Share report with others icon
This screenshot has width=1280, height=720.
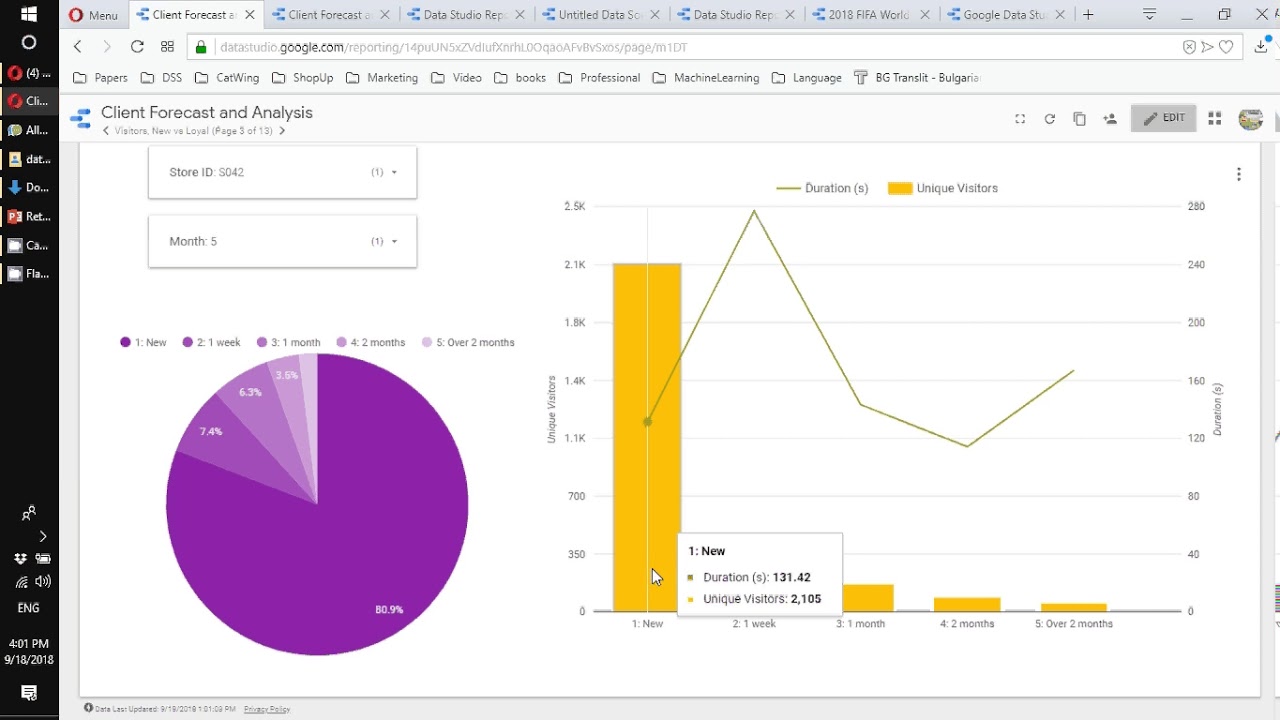click(x=1110, y=119)
